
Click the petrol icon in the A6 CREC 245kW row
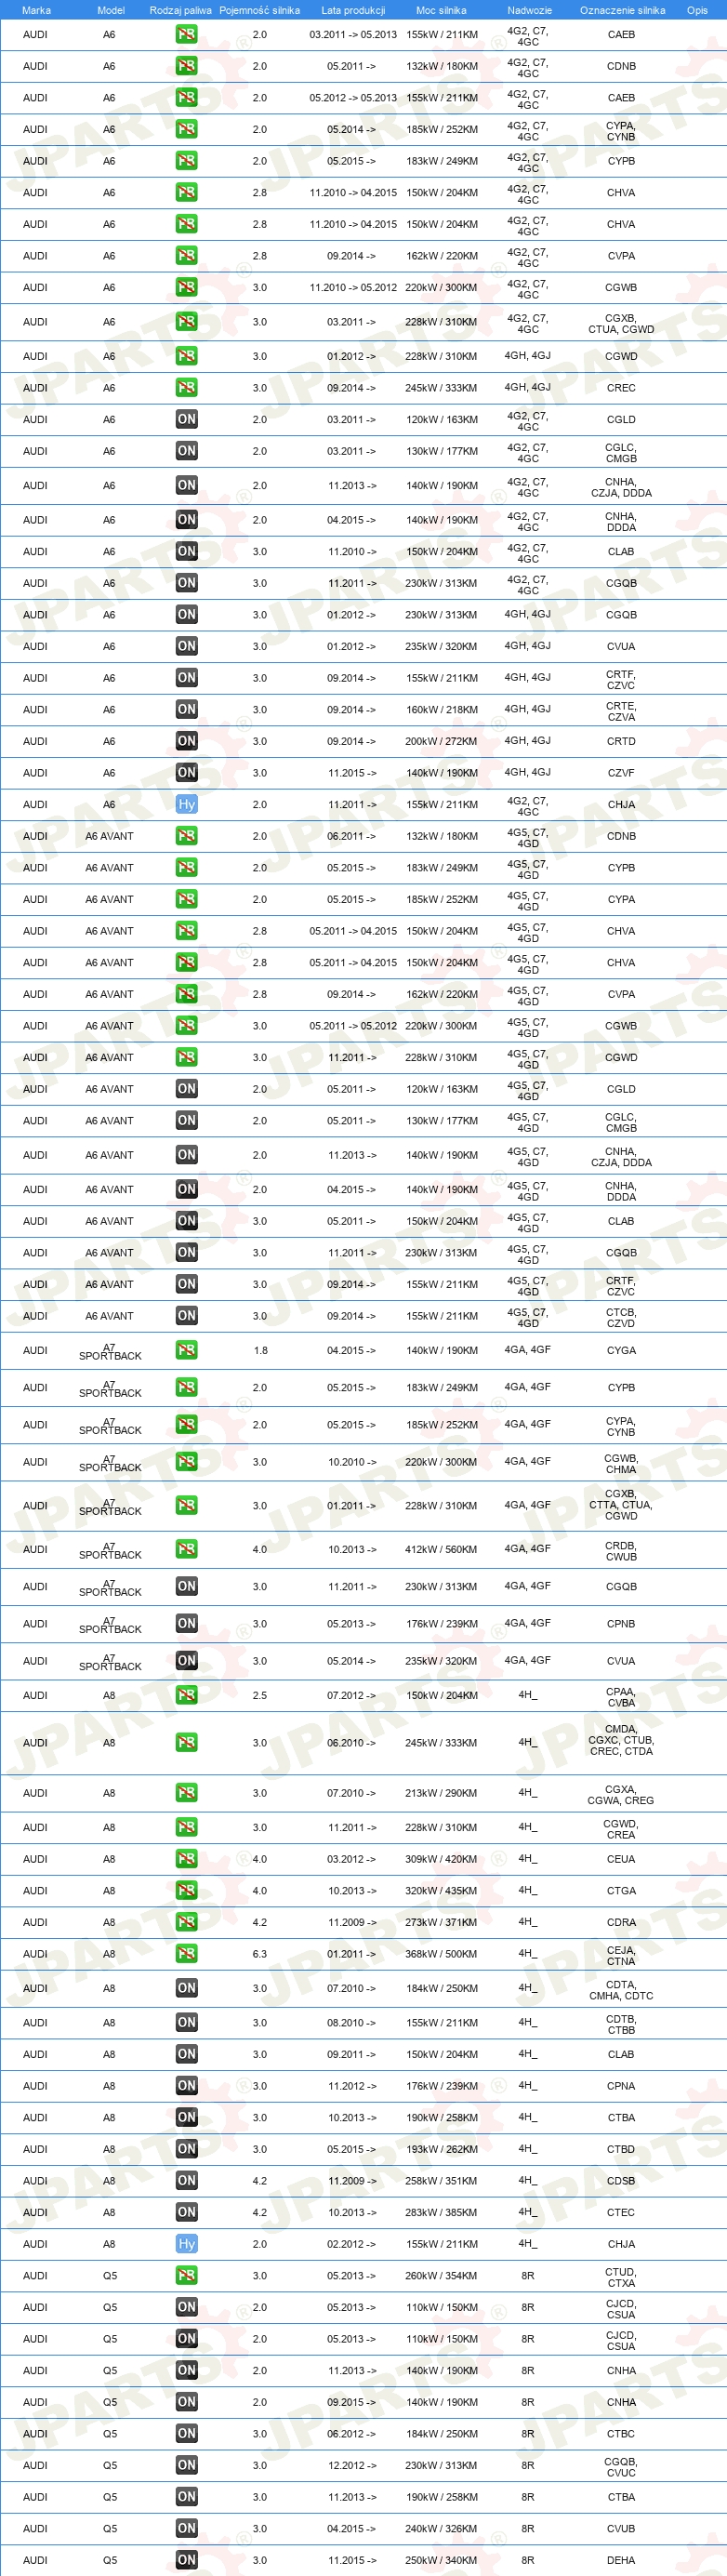point(186,388)
